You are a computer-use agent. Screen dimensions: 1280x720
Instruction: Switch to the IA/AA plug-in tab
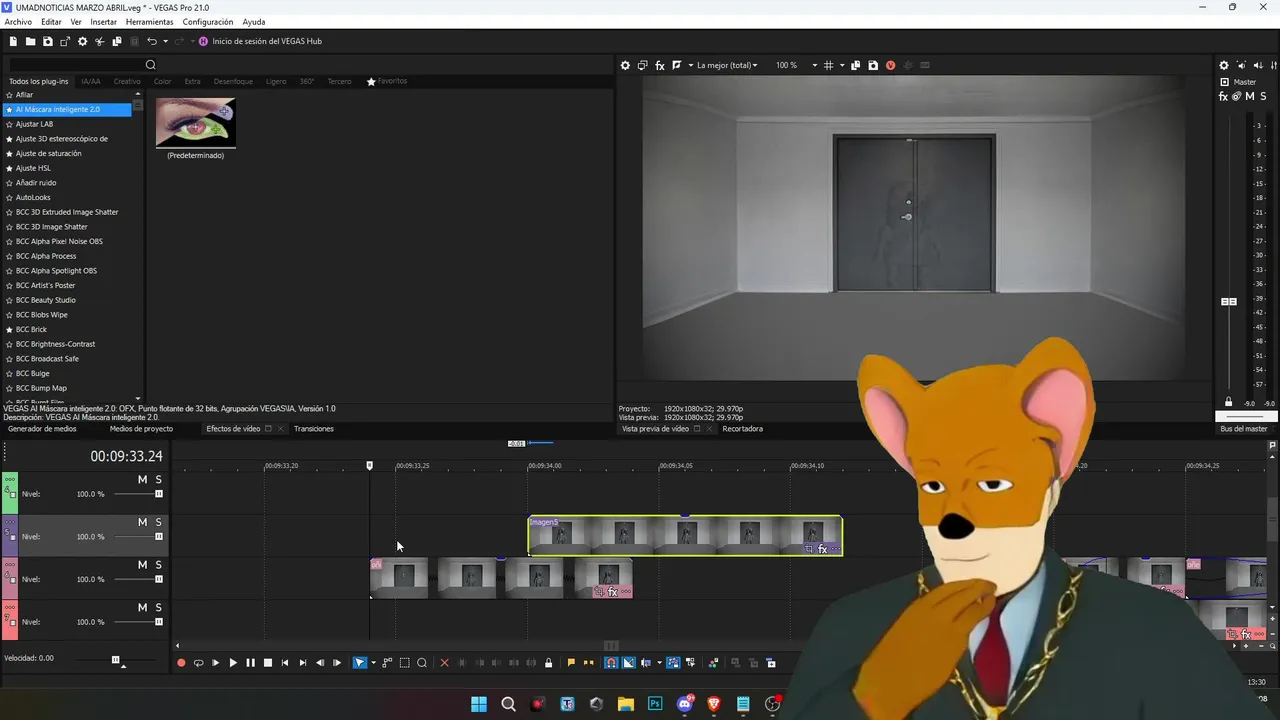(91, 81)
